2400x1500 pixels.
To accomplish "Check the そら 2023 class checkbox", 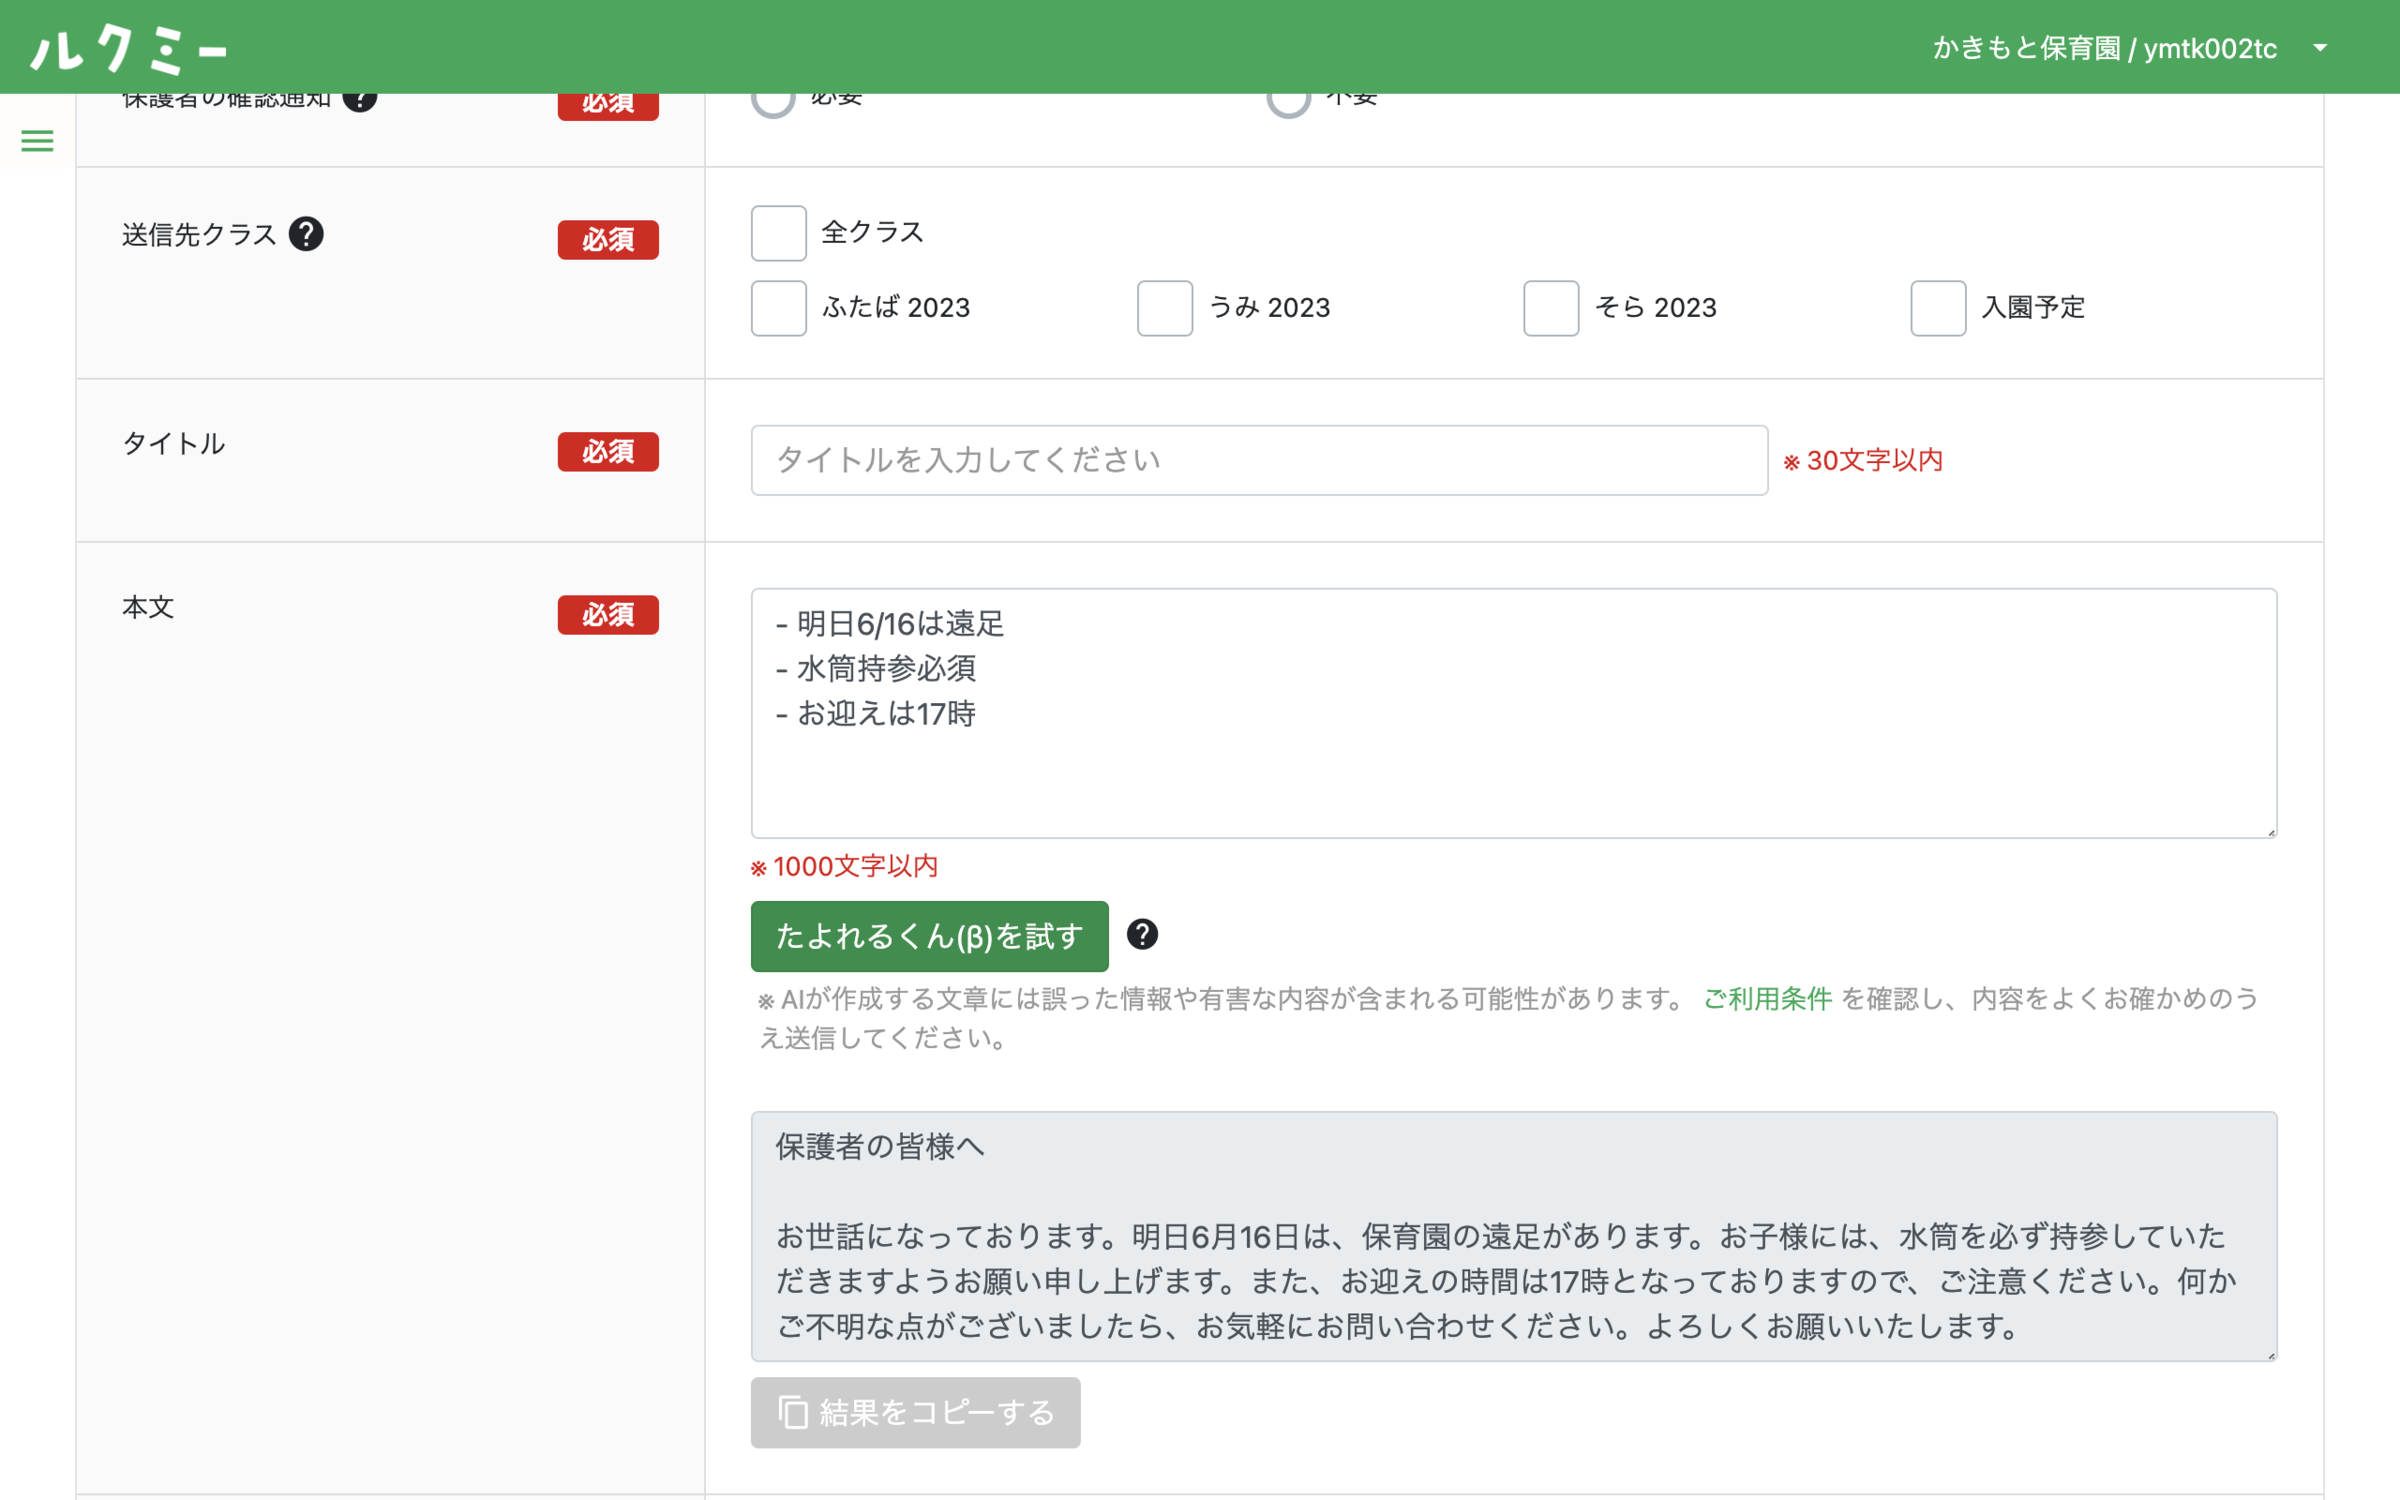I will click(x=1550, y=308).
